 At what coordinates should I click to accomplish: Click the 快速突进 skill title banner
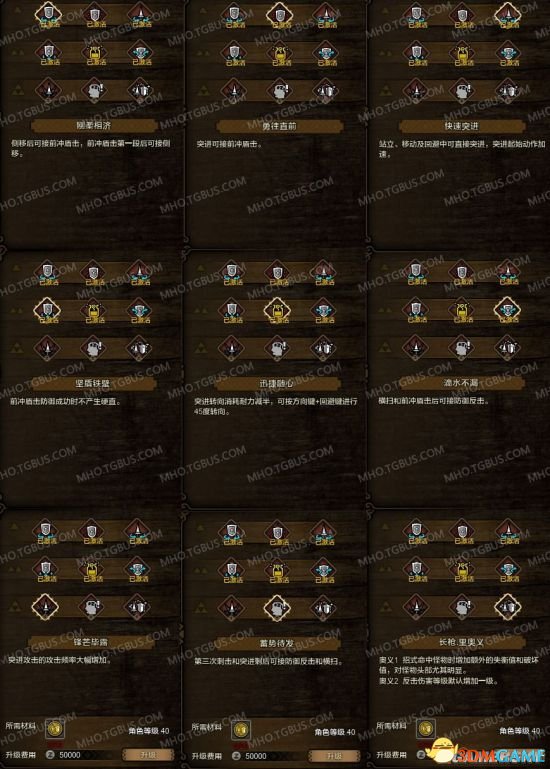click(461, 127)
